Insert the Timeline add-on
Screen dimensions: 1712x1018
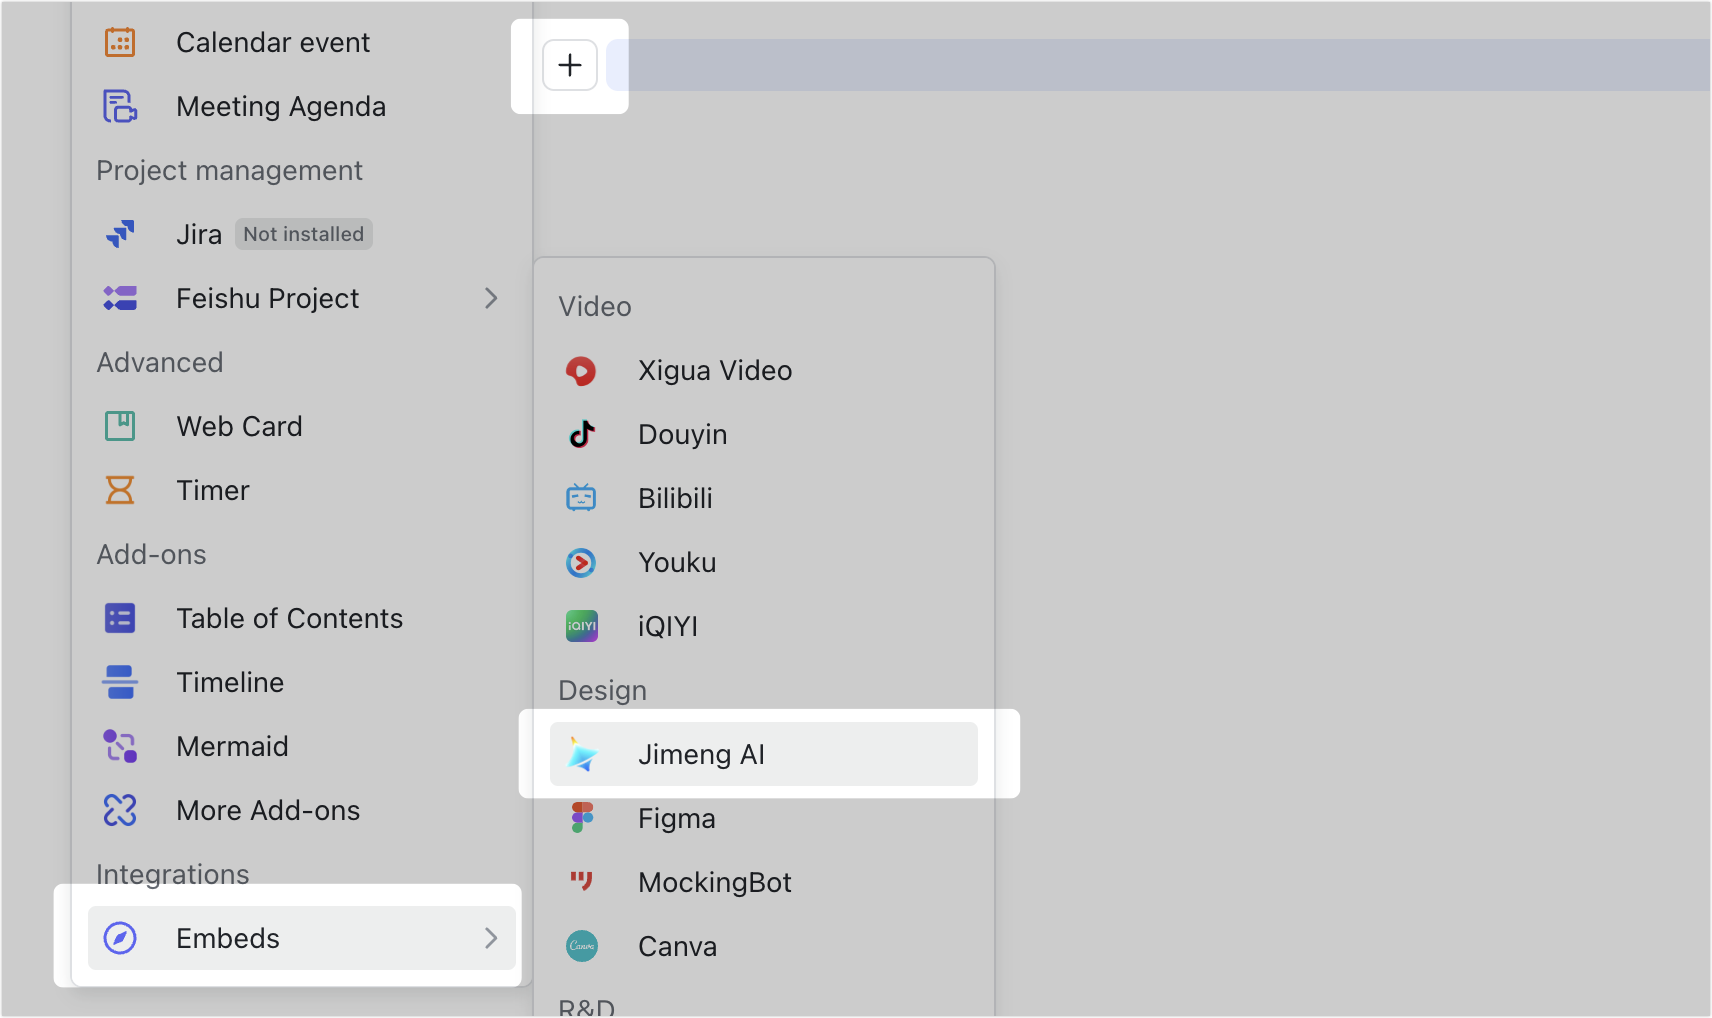coord(302,682)
